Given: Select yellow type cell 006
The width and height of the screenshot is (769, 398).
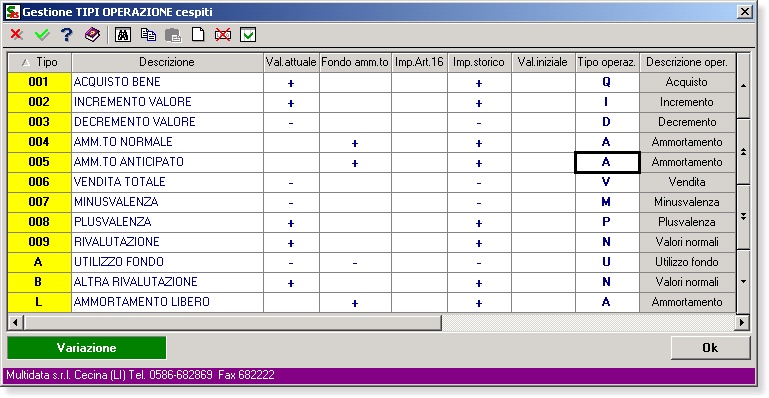Looking at the screenshot, I should pos(39,182).
